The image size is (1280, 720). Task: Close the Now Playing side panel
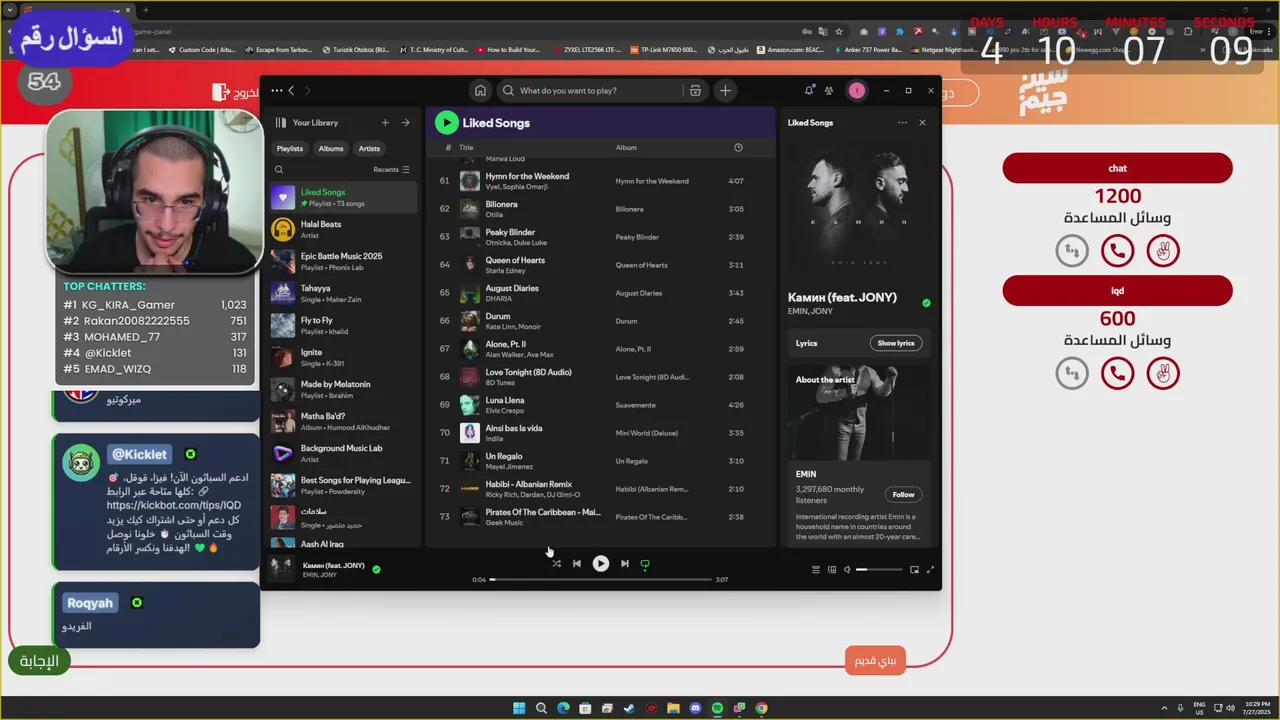922,123
